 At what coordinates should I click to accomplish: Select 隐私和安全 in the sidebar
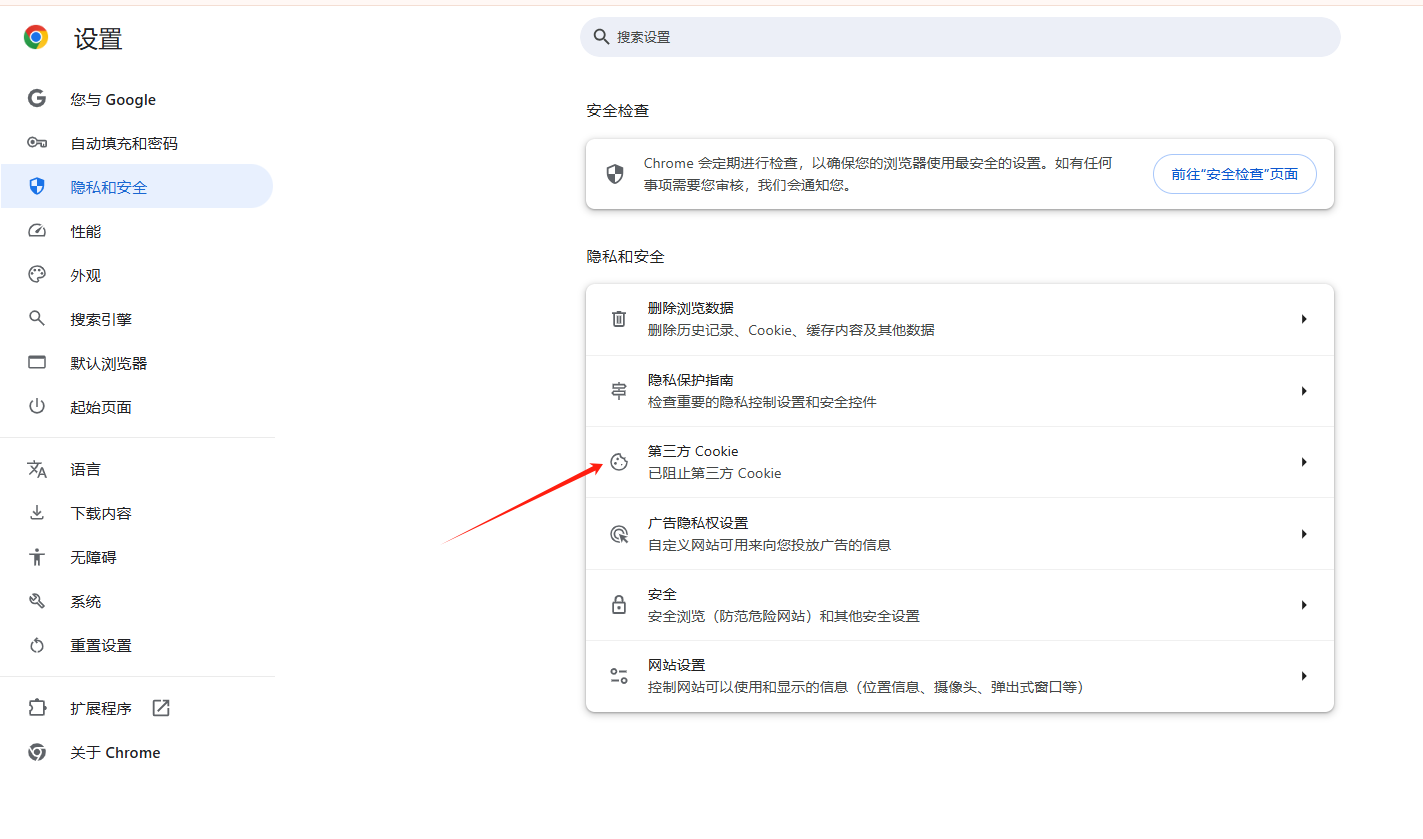pyautogui.click(x=137, y=187)
